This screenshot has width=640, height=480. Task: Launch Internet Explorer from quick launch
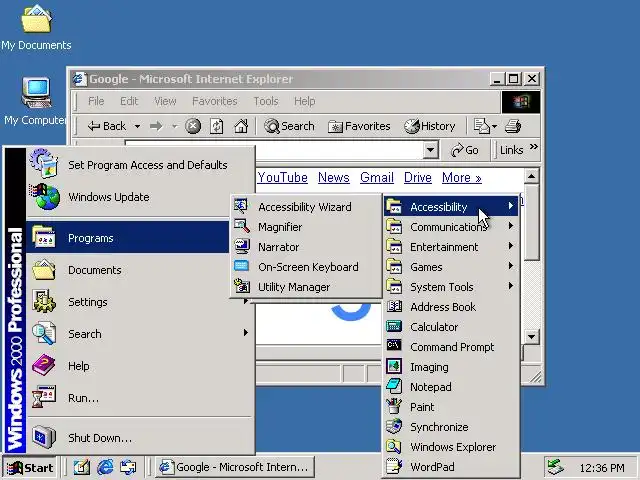click(x=105, y=467)
